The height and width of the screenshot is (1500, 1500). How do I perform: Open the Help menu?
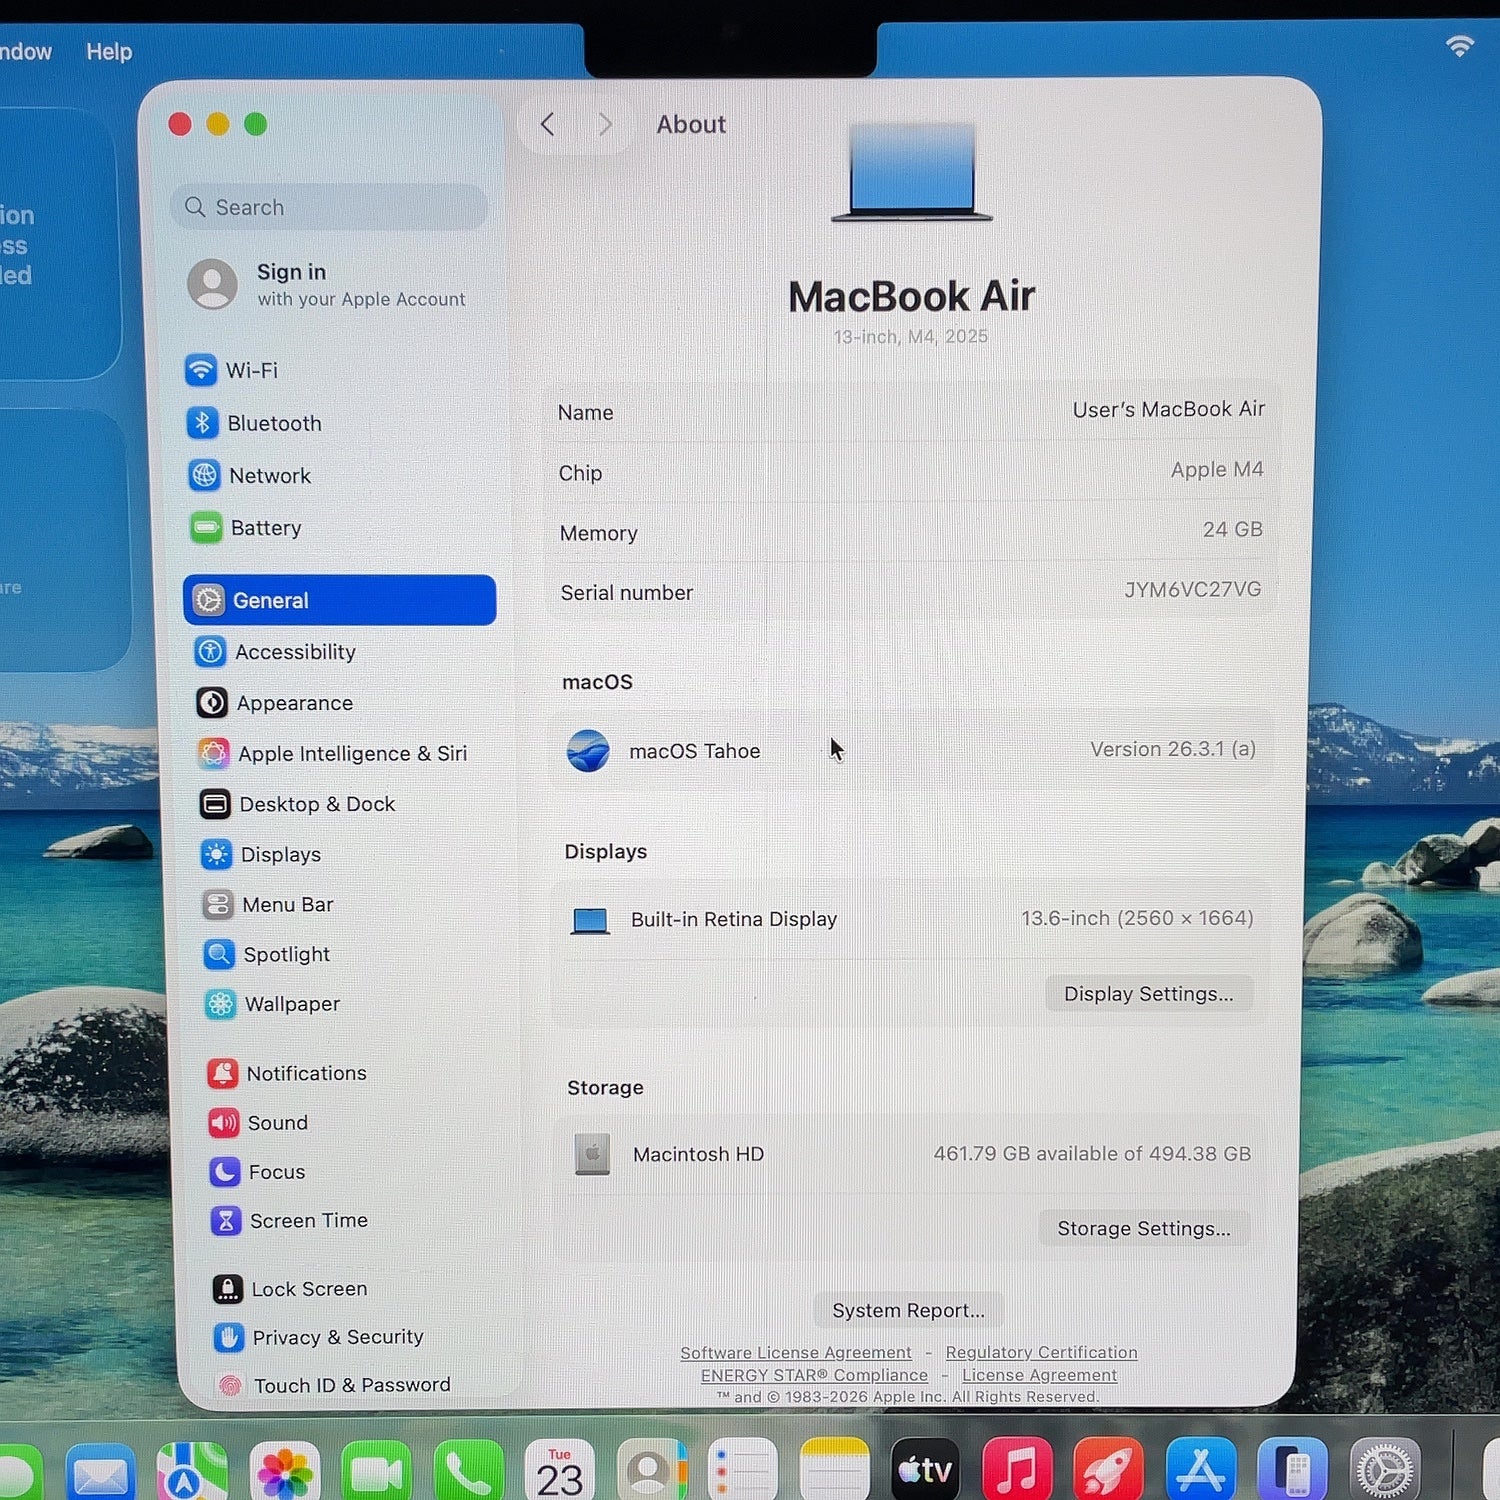point(109,51)
